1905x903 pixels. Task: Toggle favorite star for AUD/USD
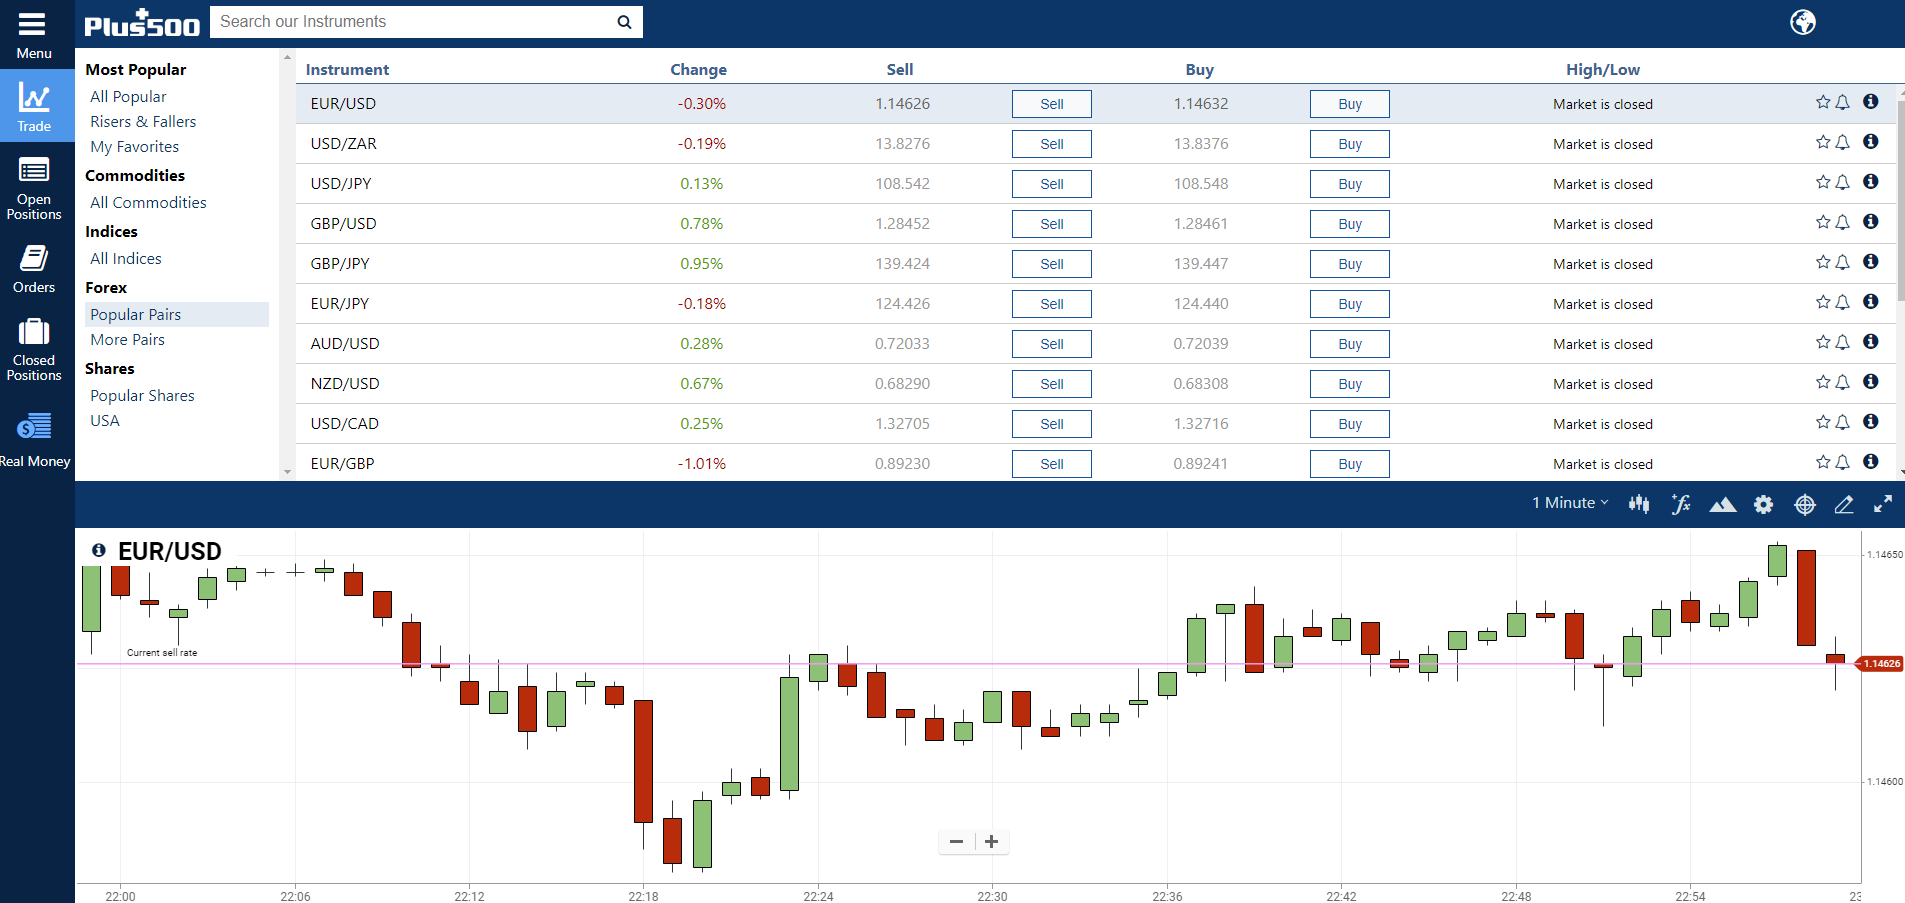click(1822, 342)
